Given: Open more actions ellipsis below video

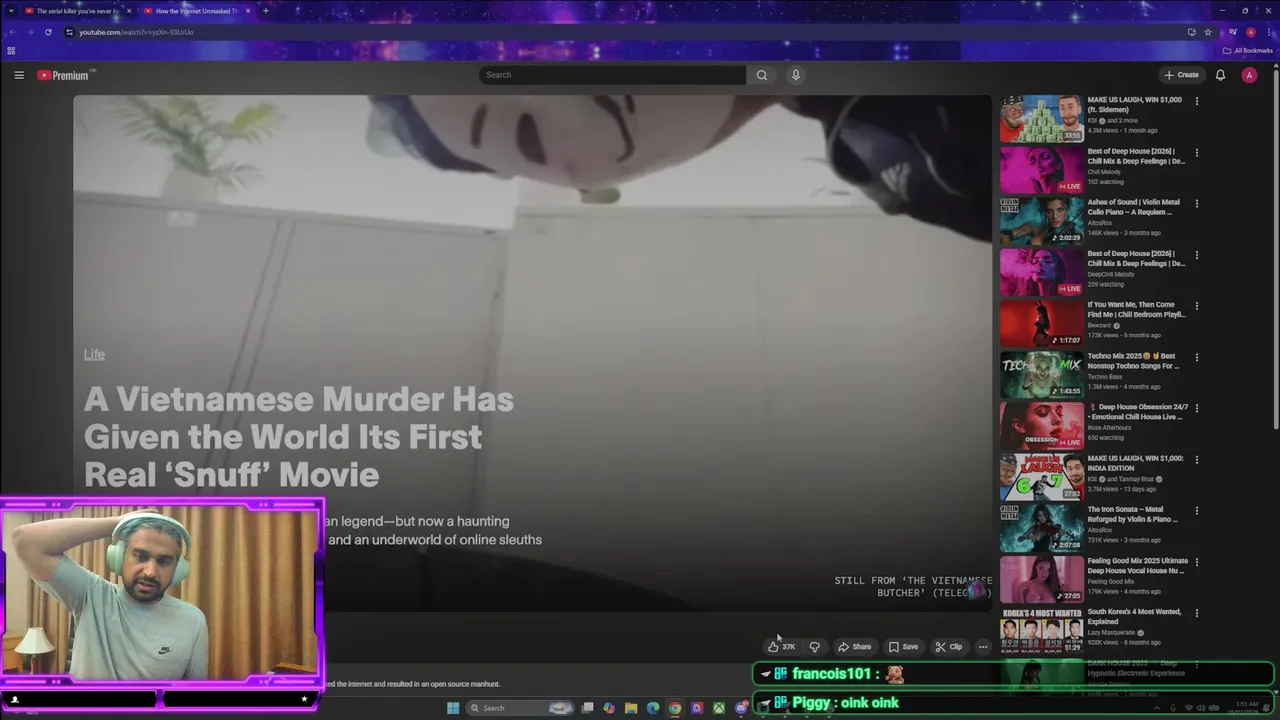Looking at the screenshot, I should (x=983, y=647).
